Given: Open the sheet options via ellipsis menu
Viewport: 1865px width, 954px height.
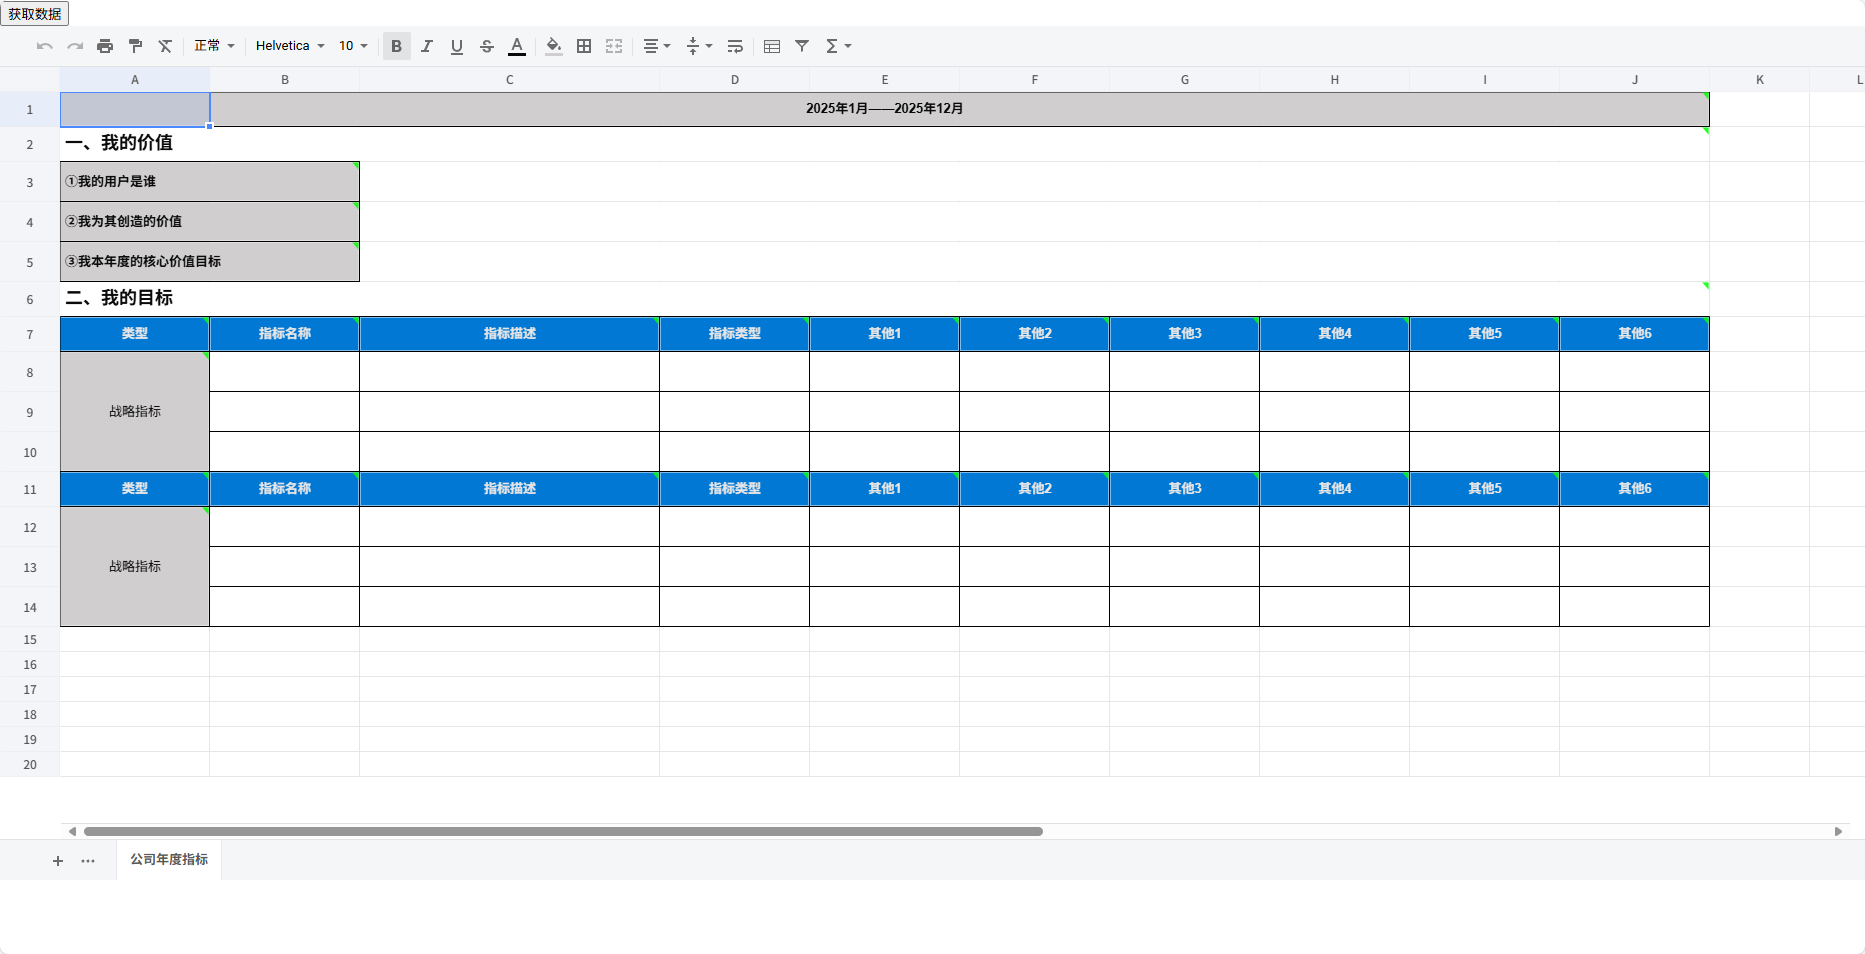Looking at the screenshot, I should (x=88, y=860).
